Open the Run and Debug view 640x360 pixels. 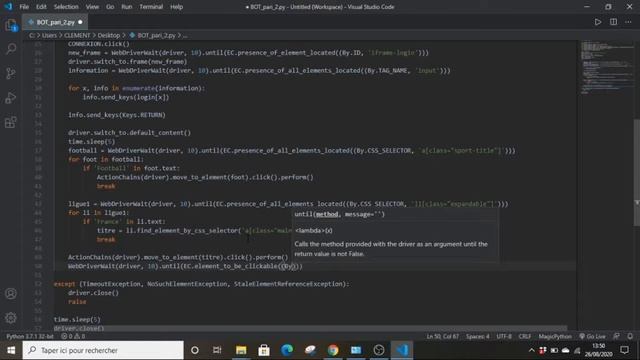point(11,98)
